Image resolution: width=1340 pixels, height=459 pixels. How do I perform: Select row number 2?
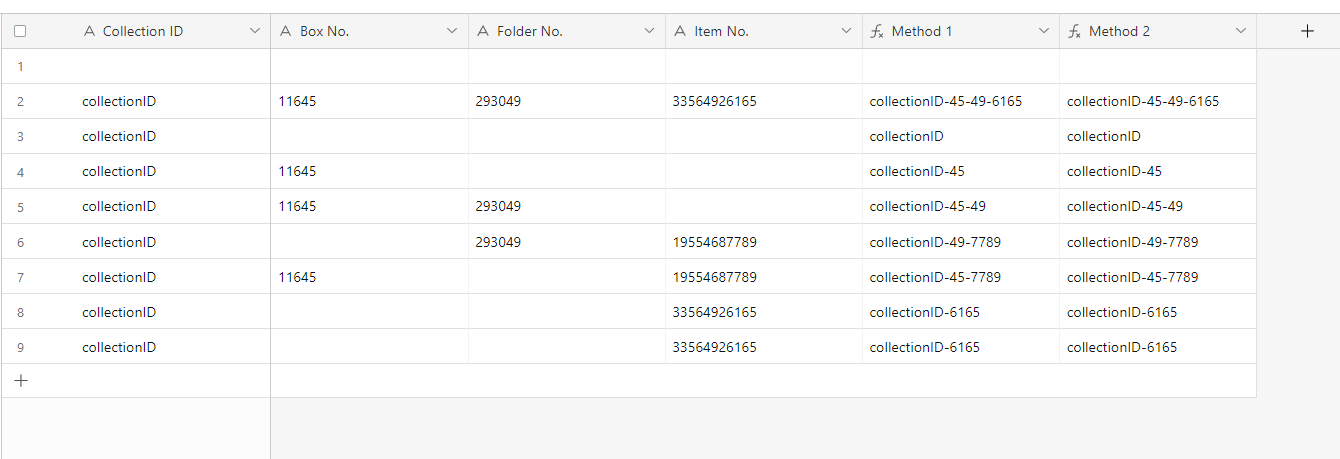20,102
